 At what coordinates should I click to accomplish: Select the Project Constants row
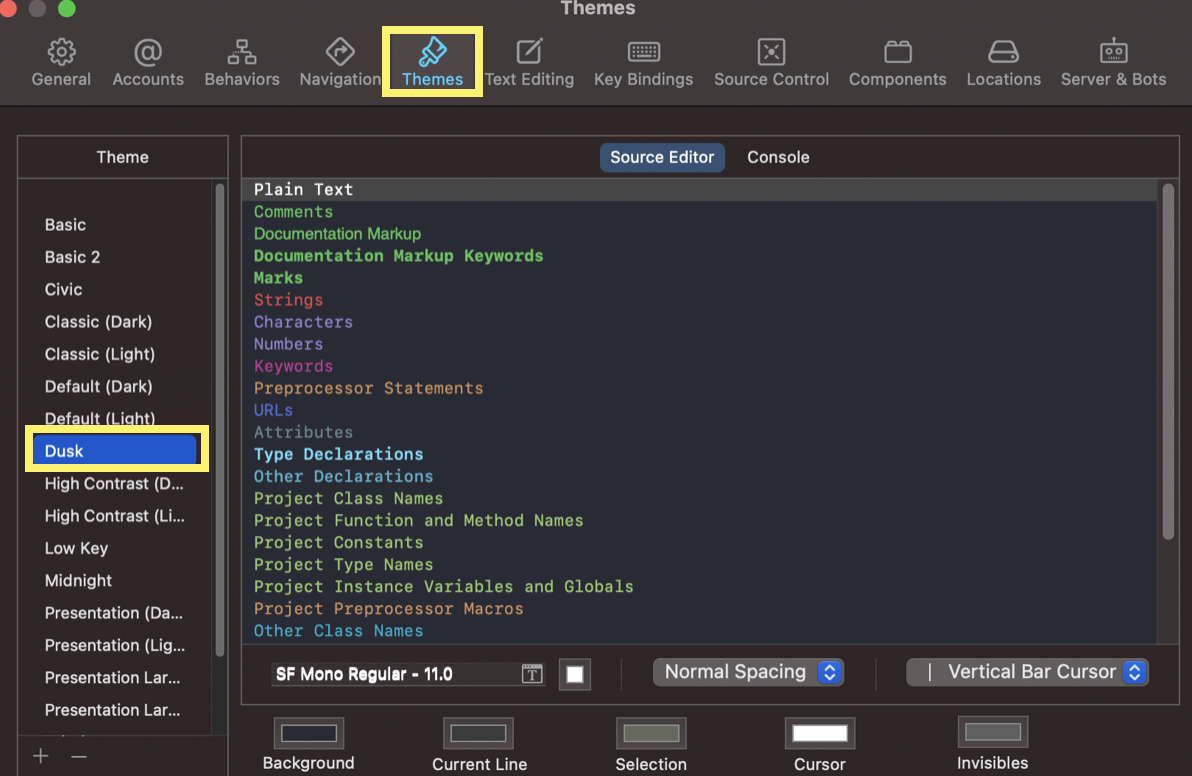pos(699,543)
